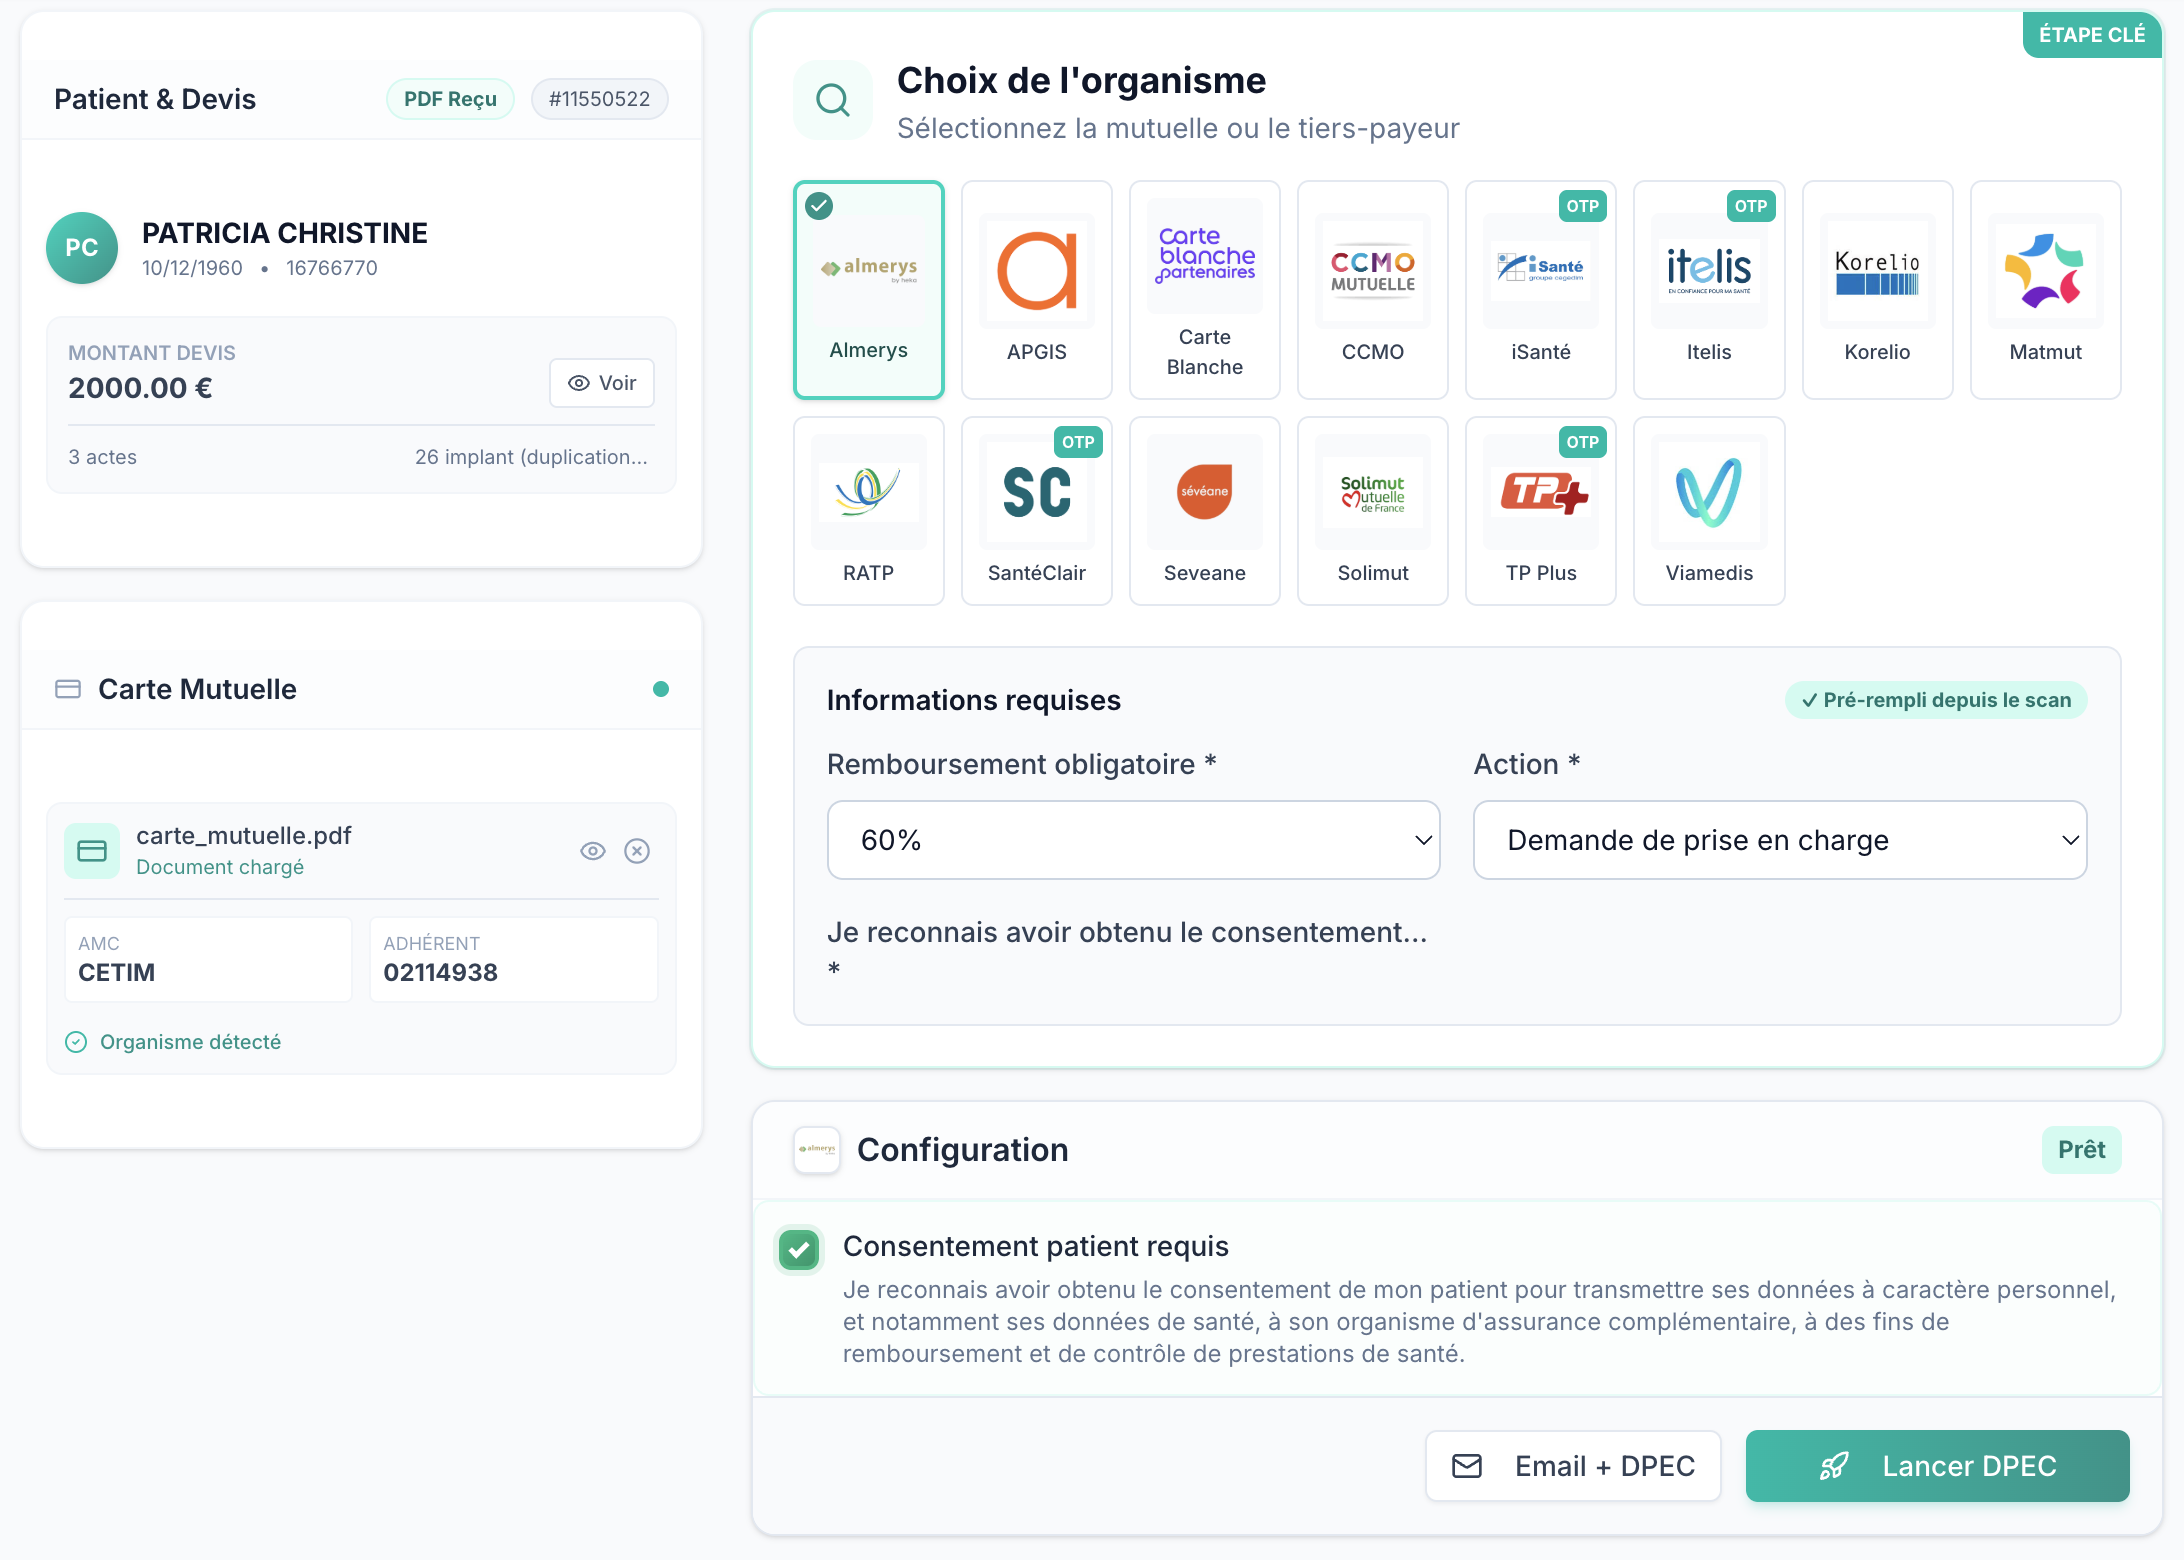Select the SantéClair organisme card
2184x1560 pixels.
point(1037,511)
